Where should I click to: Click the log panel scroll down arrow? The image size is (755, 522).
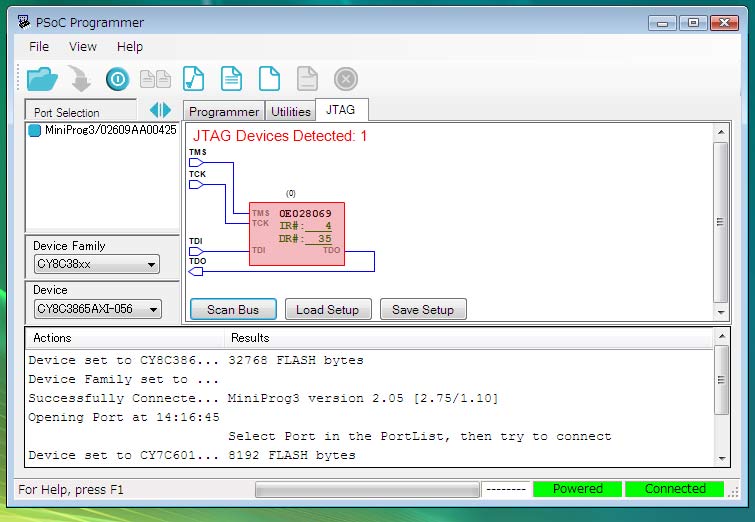[x=721, y=459]
